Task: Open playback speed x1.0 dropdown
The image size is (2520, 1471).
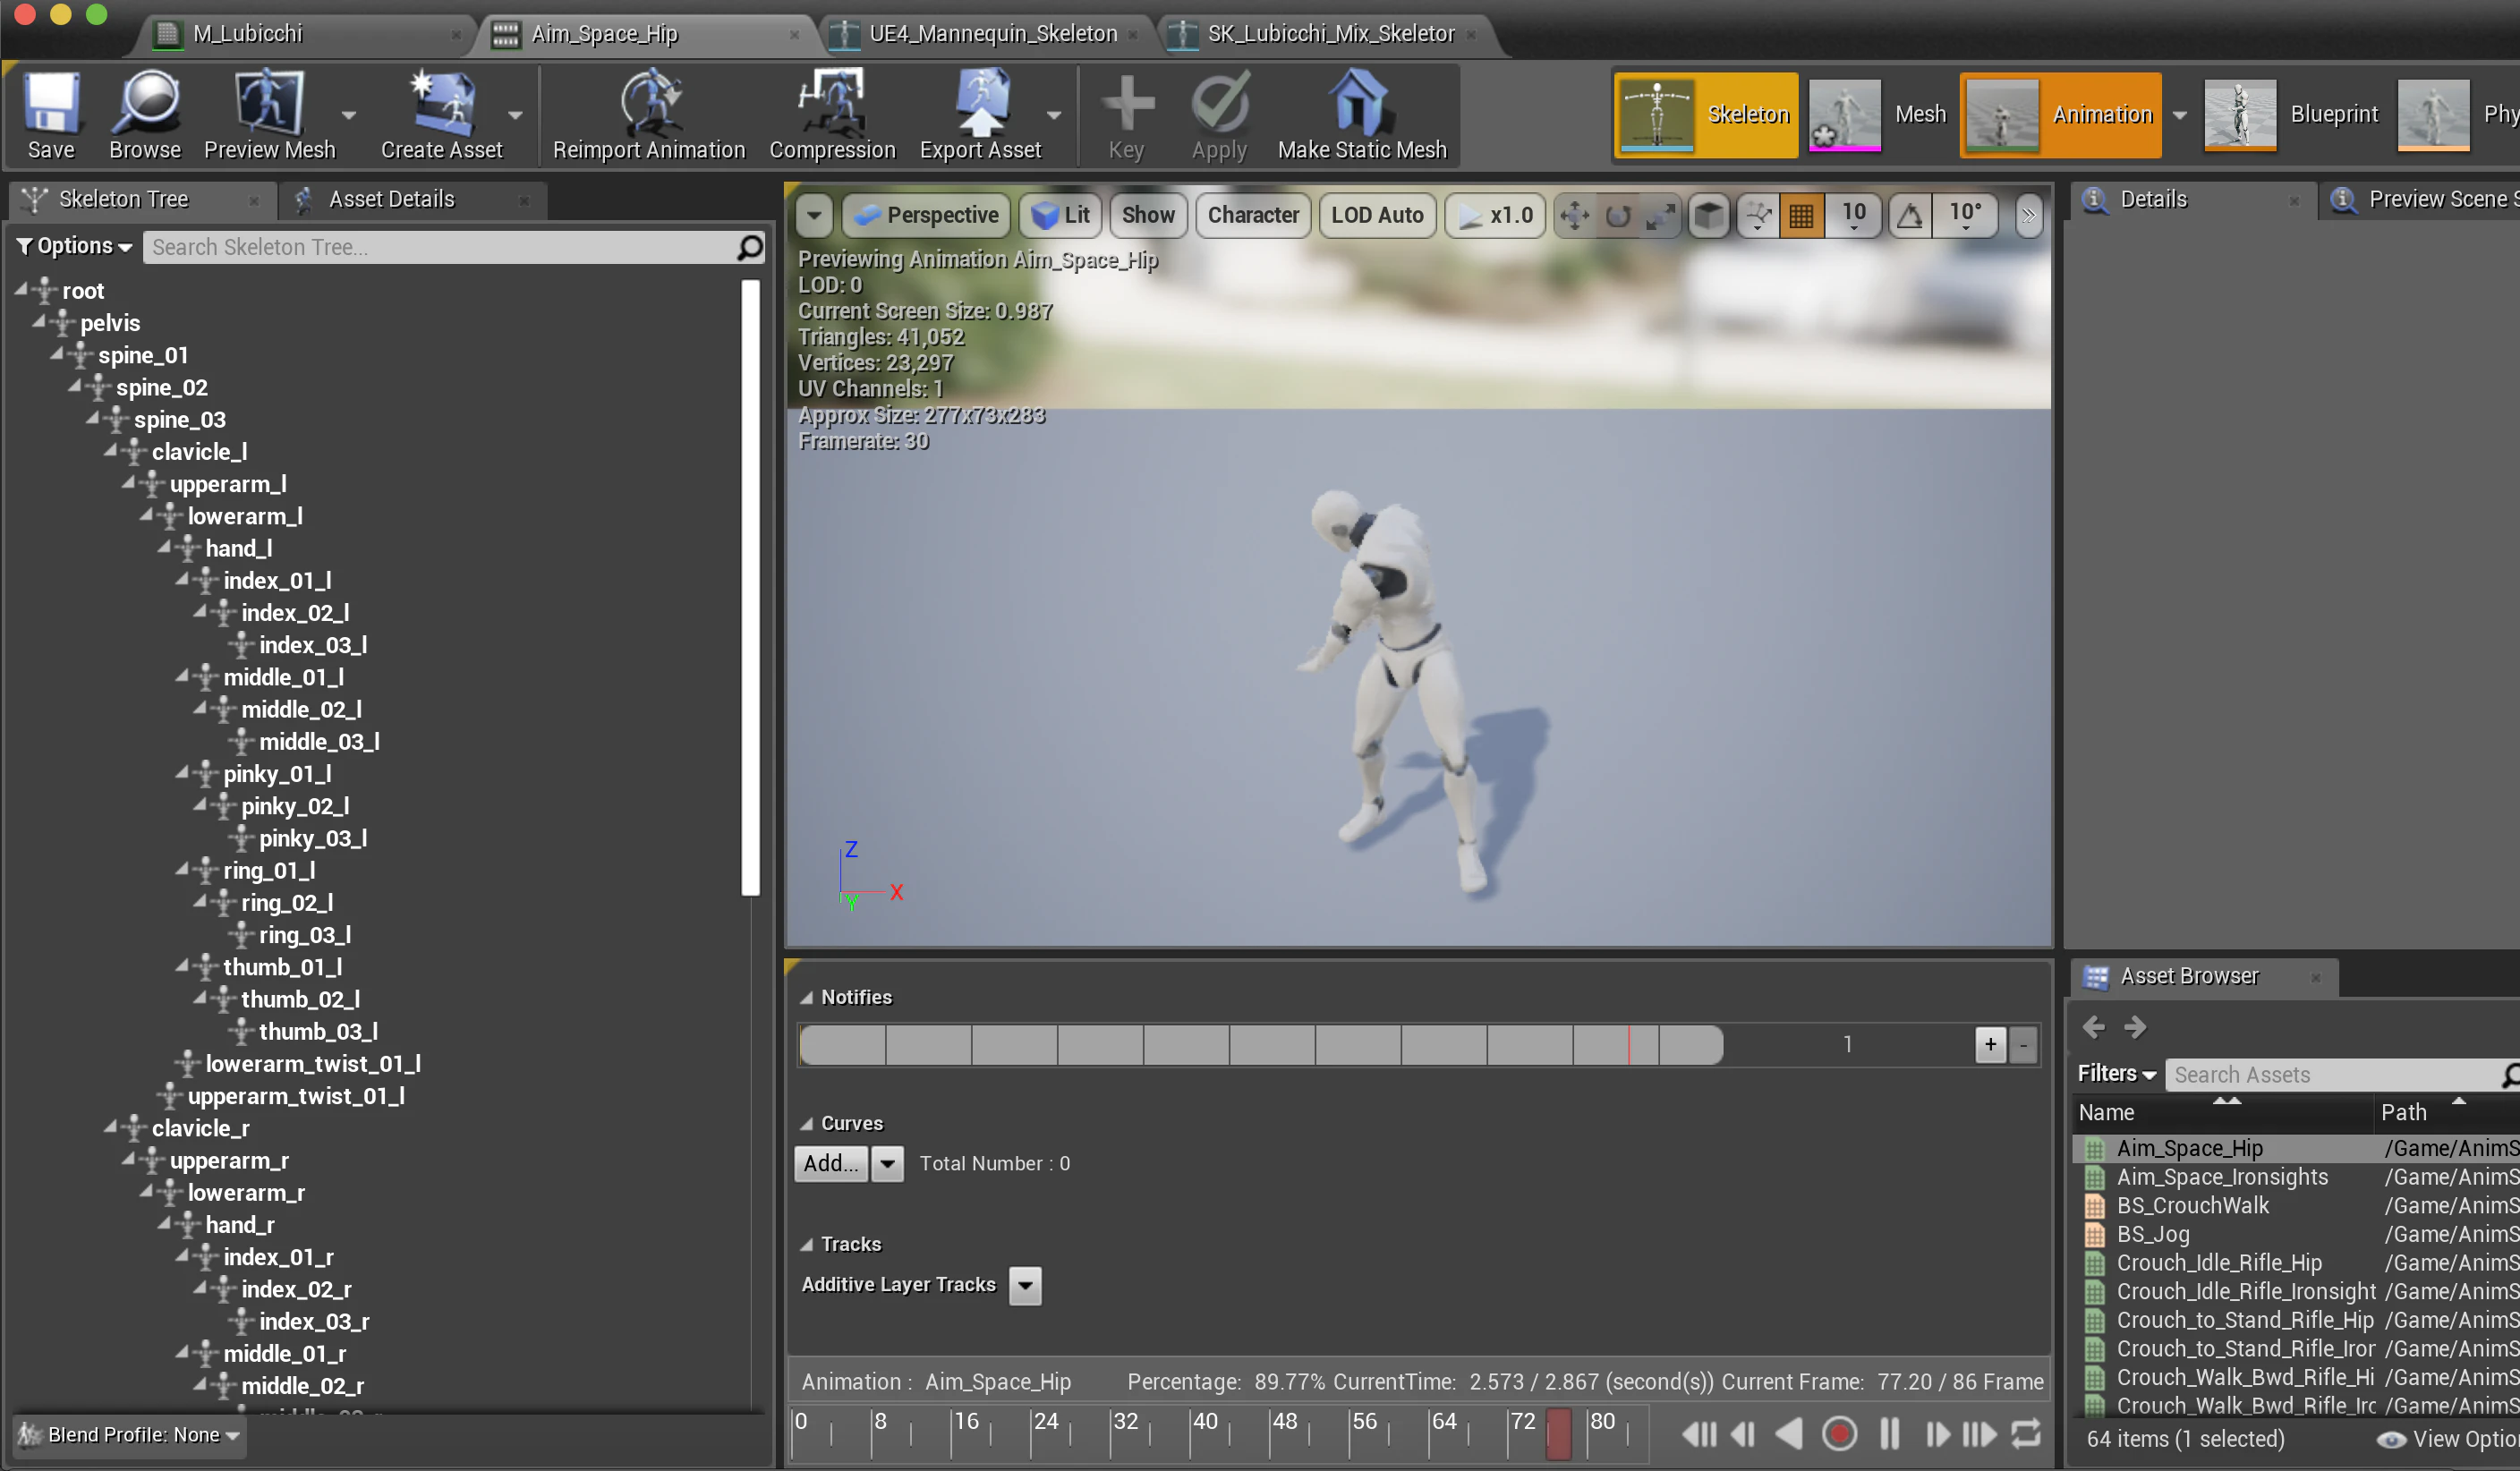Action: click(x=1495, y=215)
